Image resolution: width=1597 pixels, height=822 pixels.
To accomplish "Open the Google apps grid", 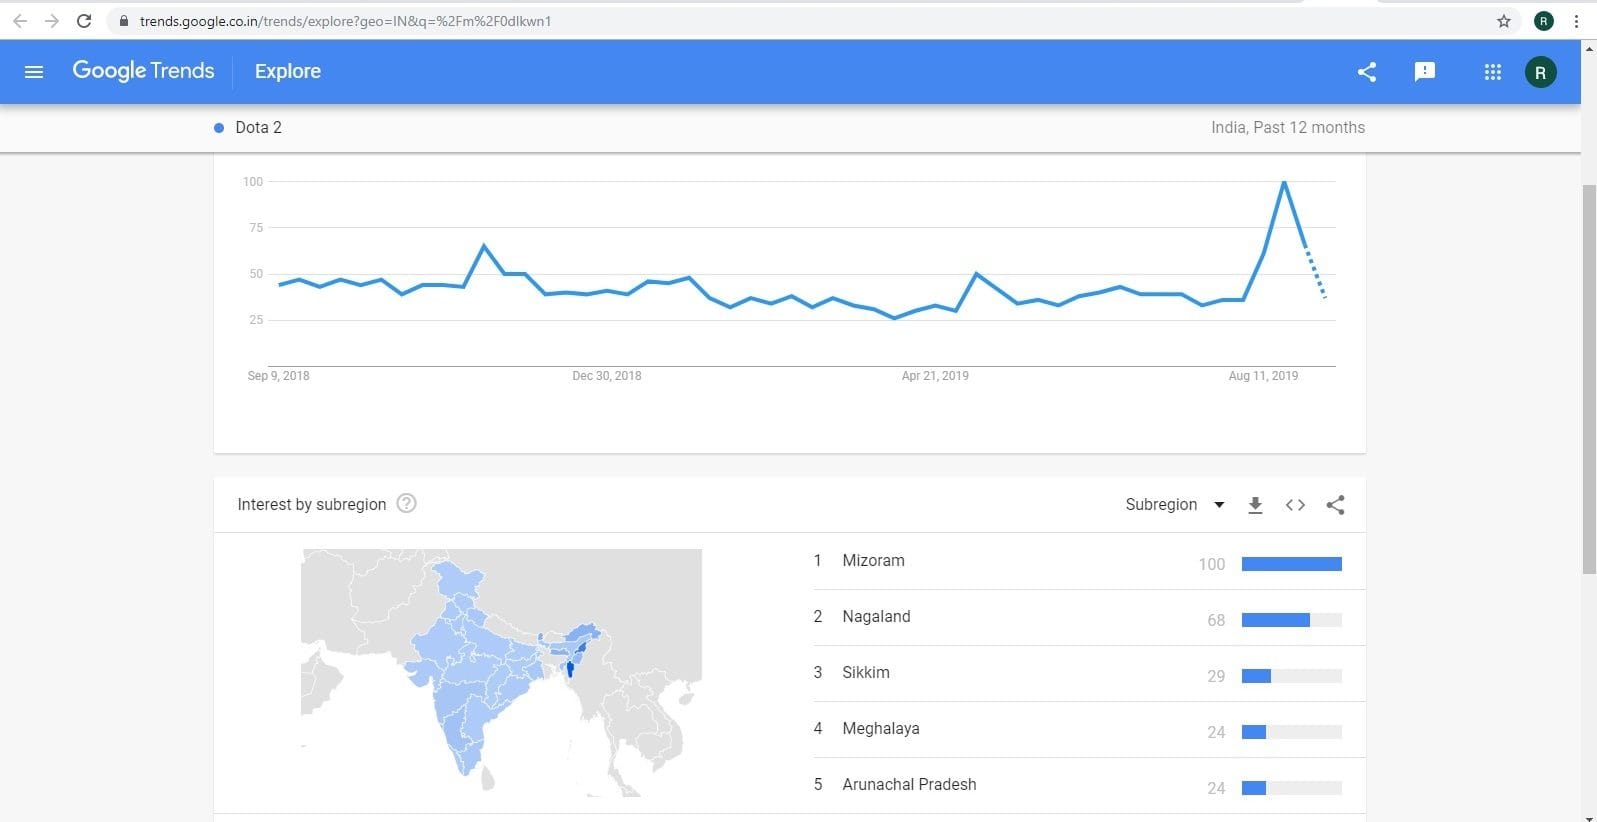I will (1493, 72).
